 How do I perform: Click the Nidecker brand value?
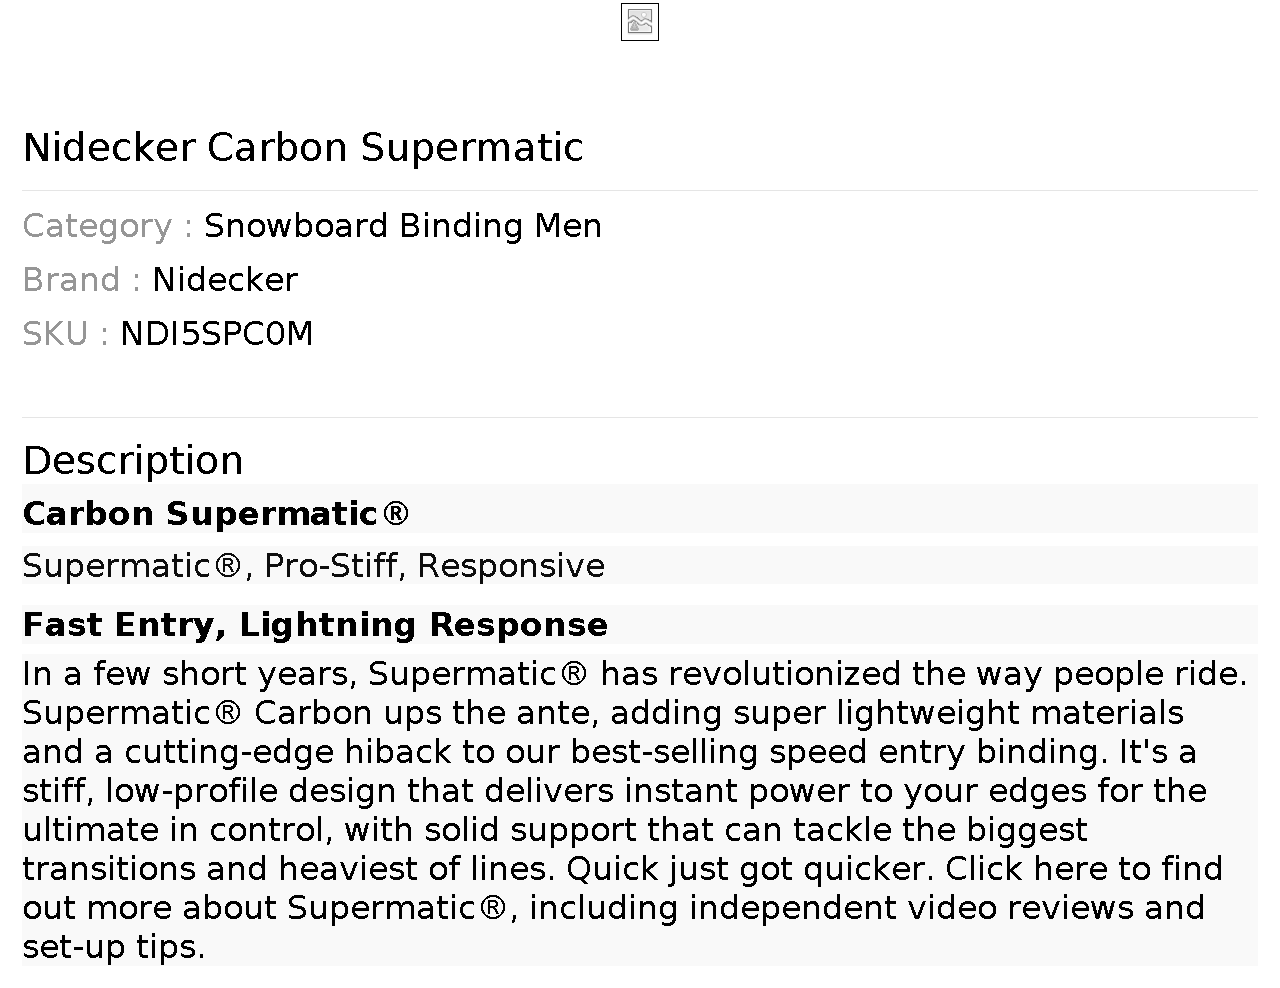pyautogui.click(x=224, y=280)
